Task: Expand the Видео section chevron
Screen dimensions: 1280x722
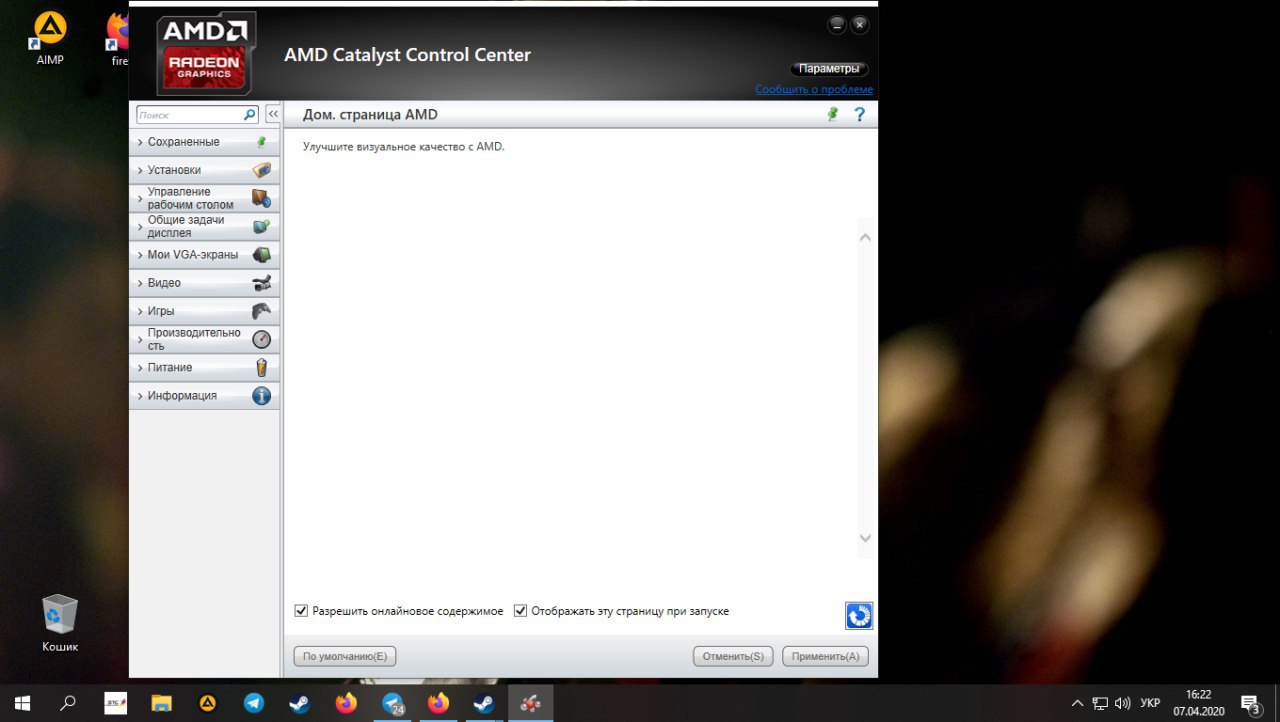Action: 140,283
